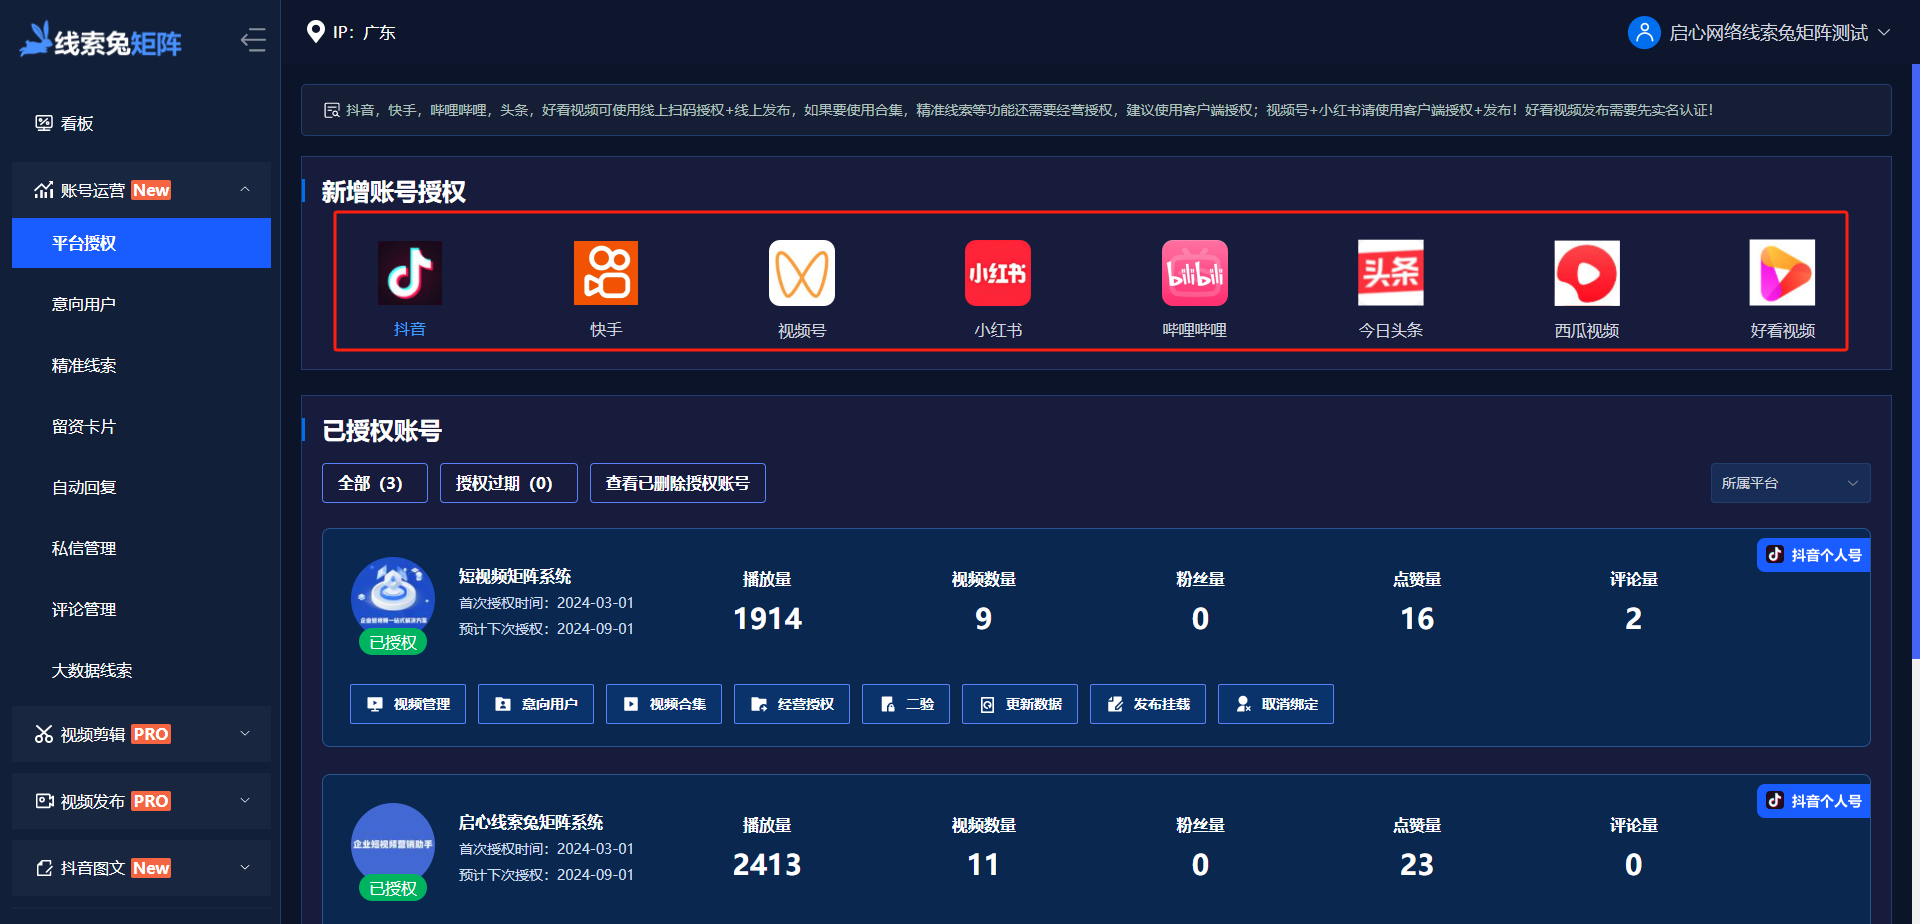This screenshot has height=924, width=1920.
Task: Select the 今日头条 platform icon
Action: pos(1390,273)
